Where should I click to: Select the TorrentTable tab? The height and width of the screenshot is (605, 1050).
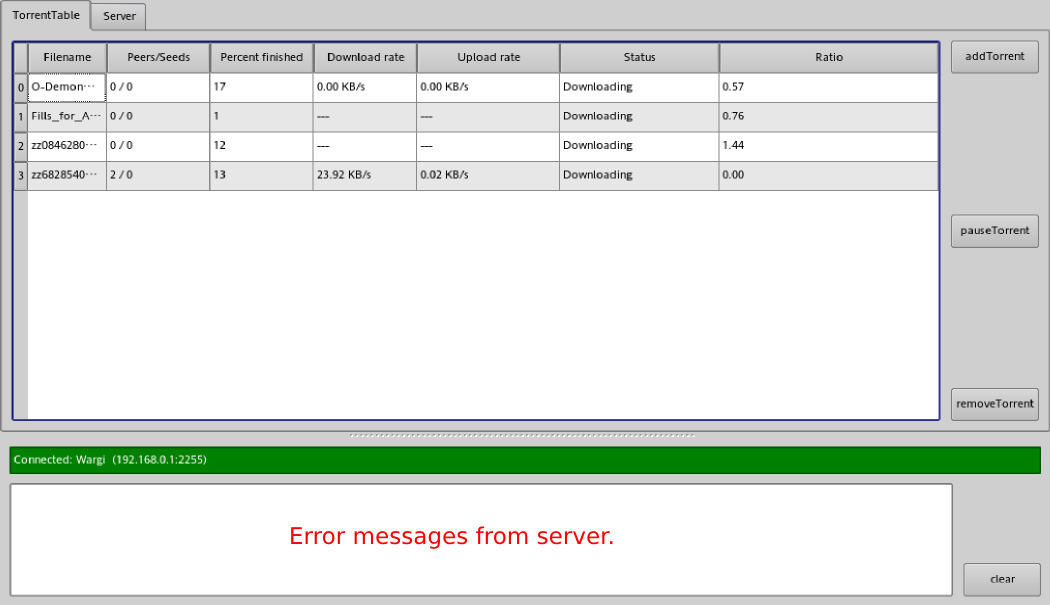point(45,15)
